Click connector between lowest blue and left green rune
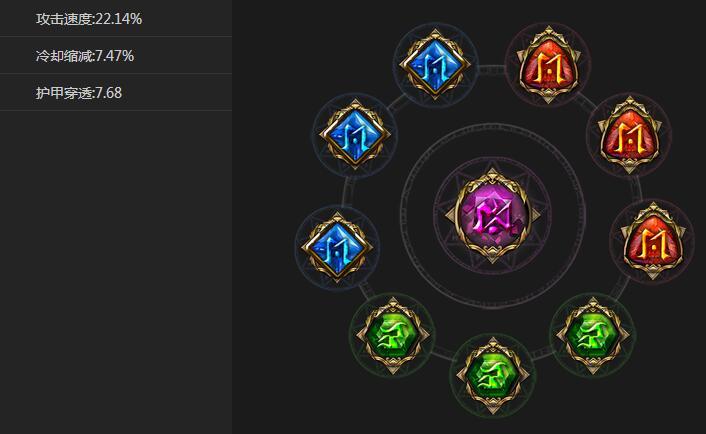This screenshot has width=706, height=434. [x=365, y=289]
